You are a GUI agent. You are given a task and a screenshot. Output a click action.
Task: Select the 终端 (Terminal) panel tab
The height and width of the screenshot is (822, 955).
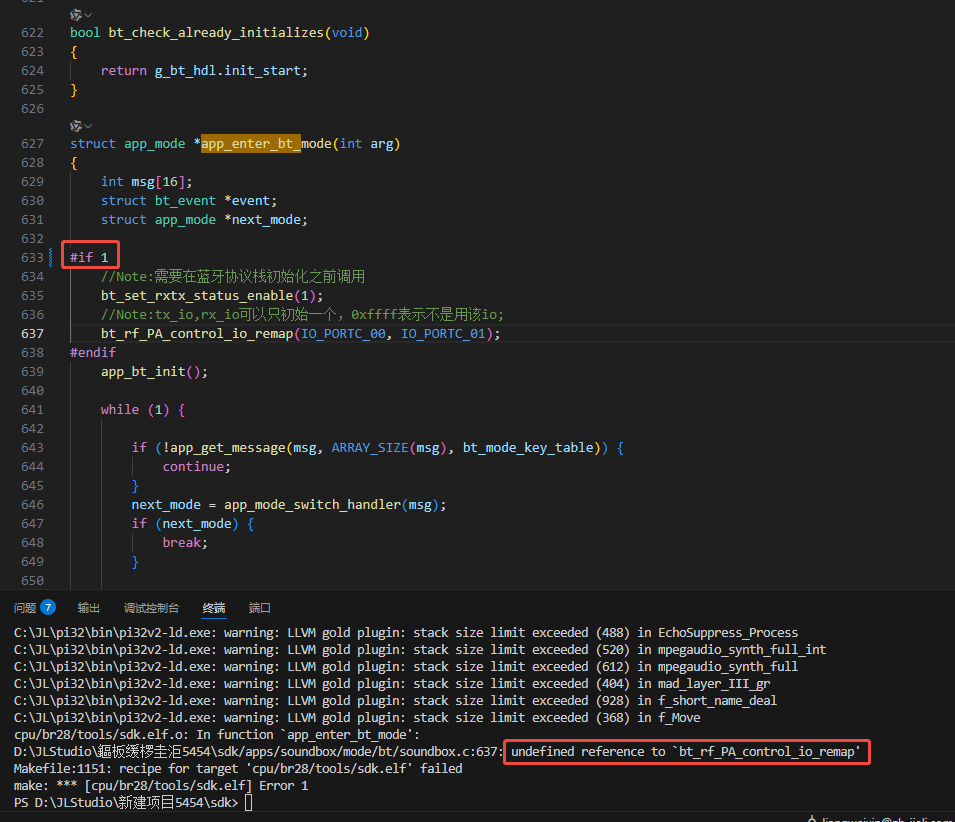coord(214,608)
